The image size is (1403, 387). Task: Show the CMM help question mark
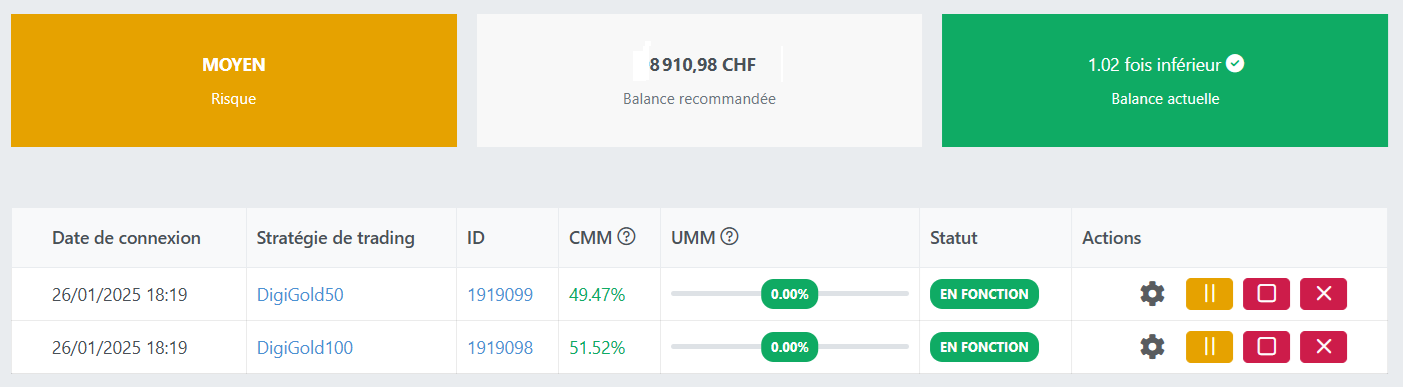coord(627,237)
